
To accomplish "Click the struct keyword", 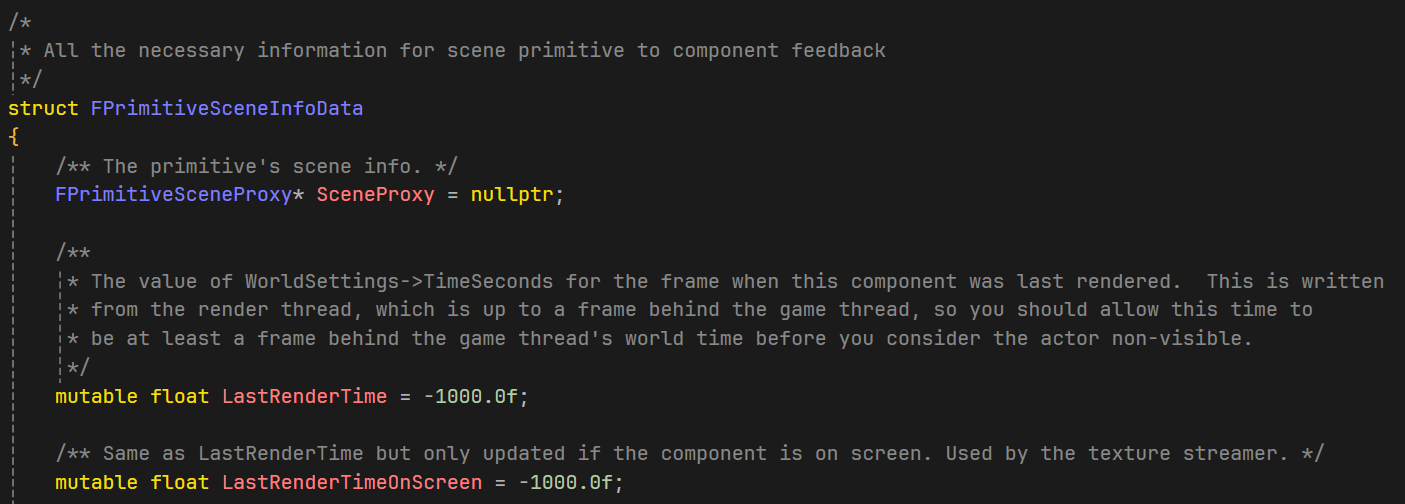I will (43, 108).
